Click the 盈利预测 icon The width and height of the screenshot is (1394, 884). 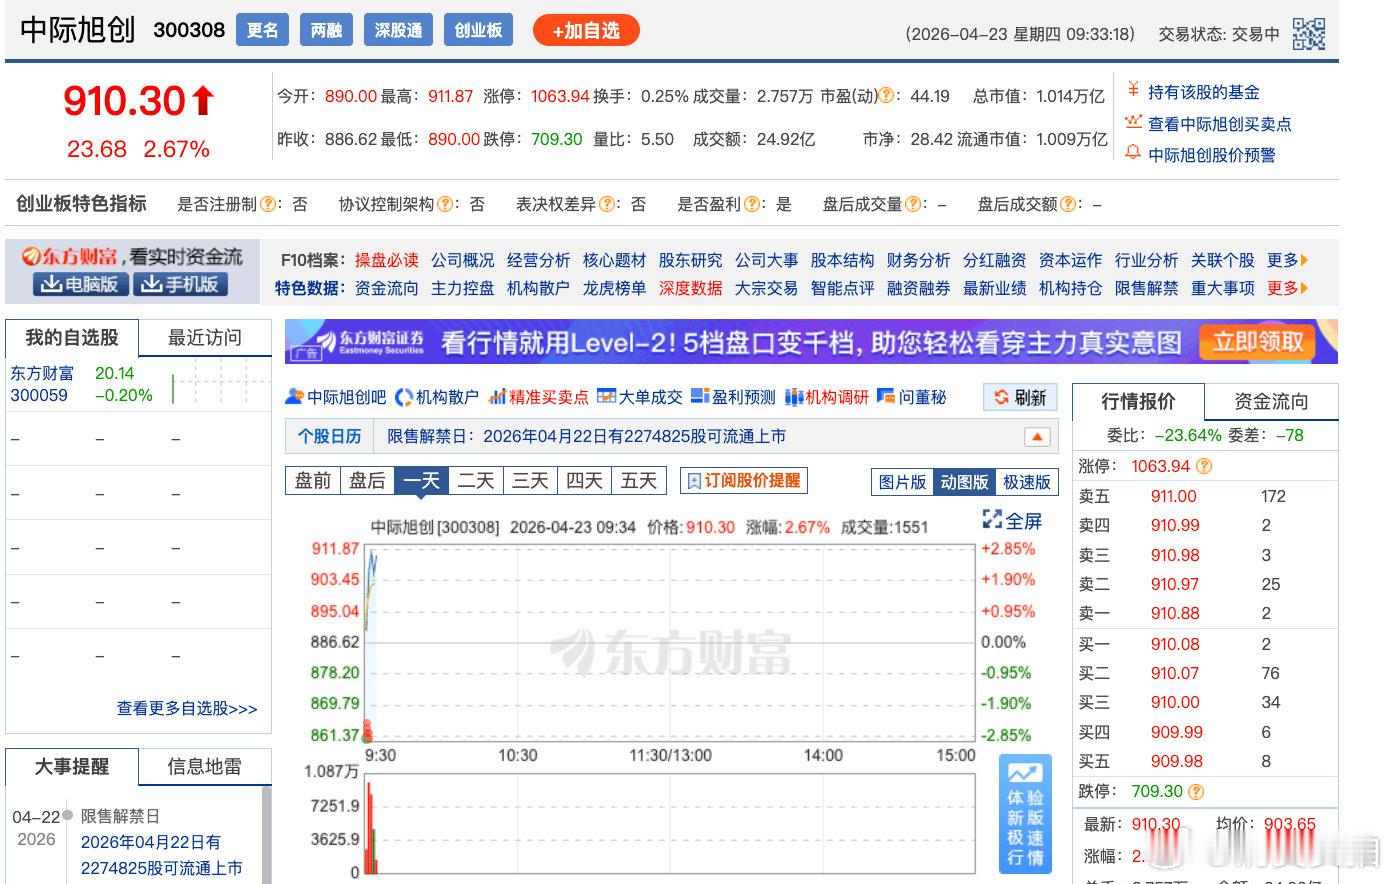[x=700, y=397]
